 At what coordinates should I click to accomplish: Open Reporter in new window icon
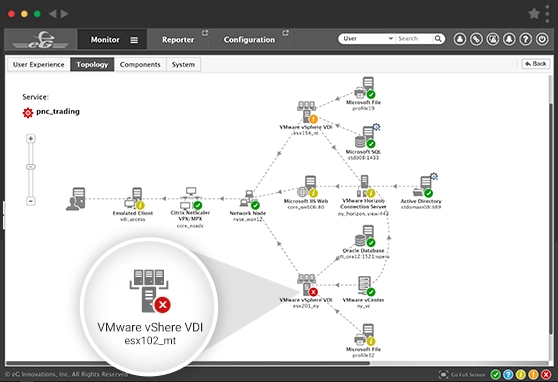[205, 33]
